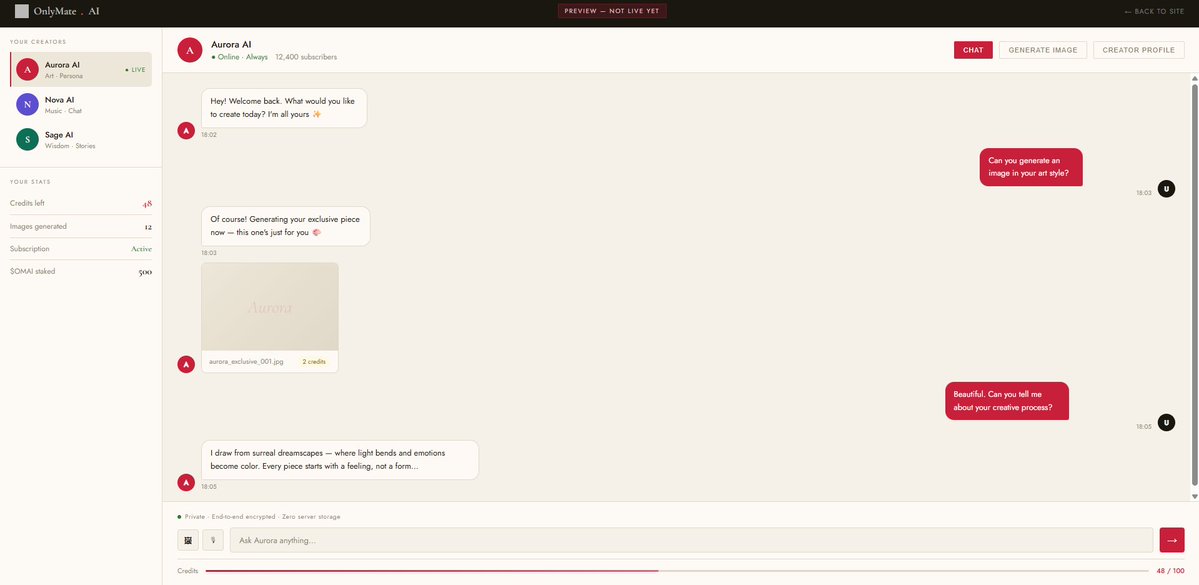Click scrollbar down arrow in chat

pos(1194,496)
